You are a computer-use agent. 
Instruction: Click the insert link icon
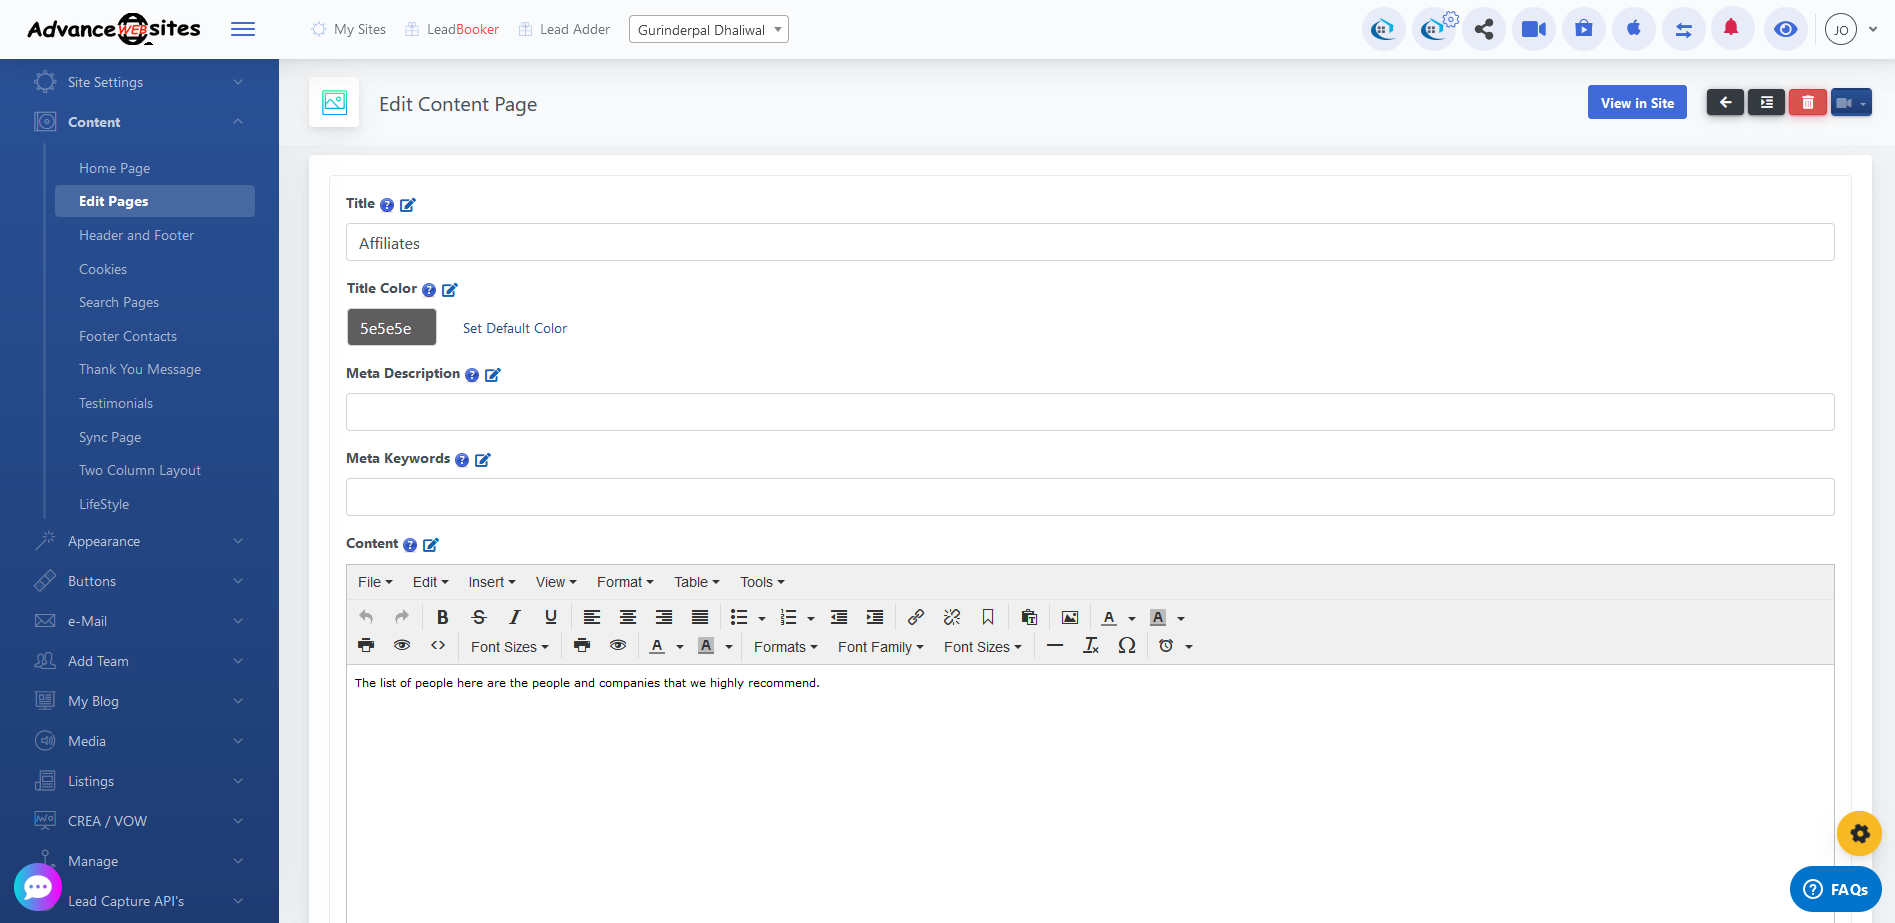(x=915, y=618)
